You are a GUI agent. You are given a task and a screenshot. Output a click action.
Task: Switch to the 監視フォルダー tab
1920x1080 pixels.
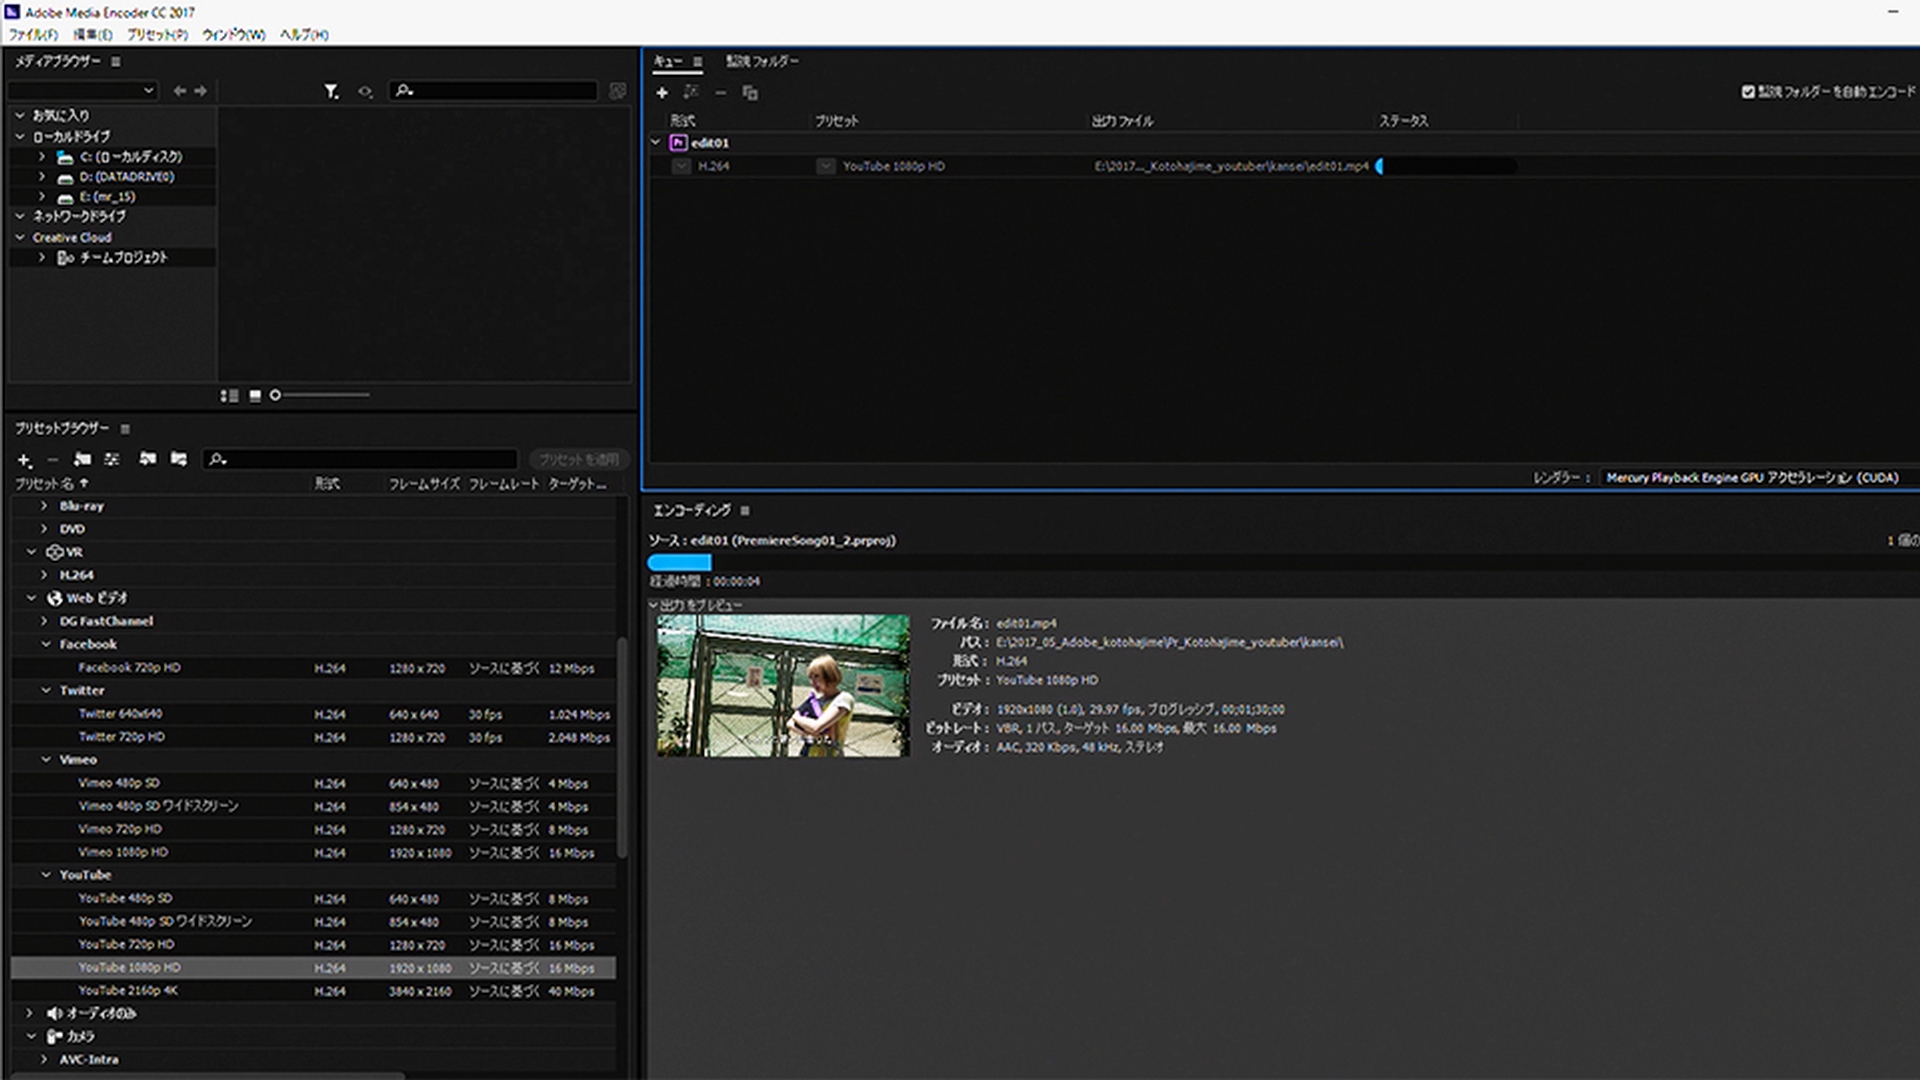tap(762, 62)
